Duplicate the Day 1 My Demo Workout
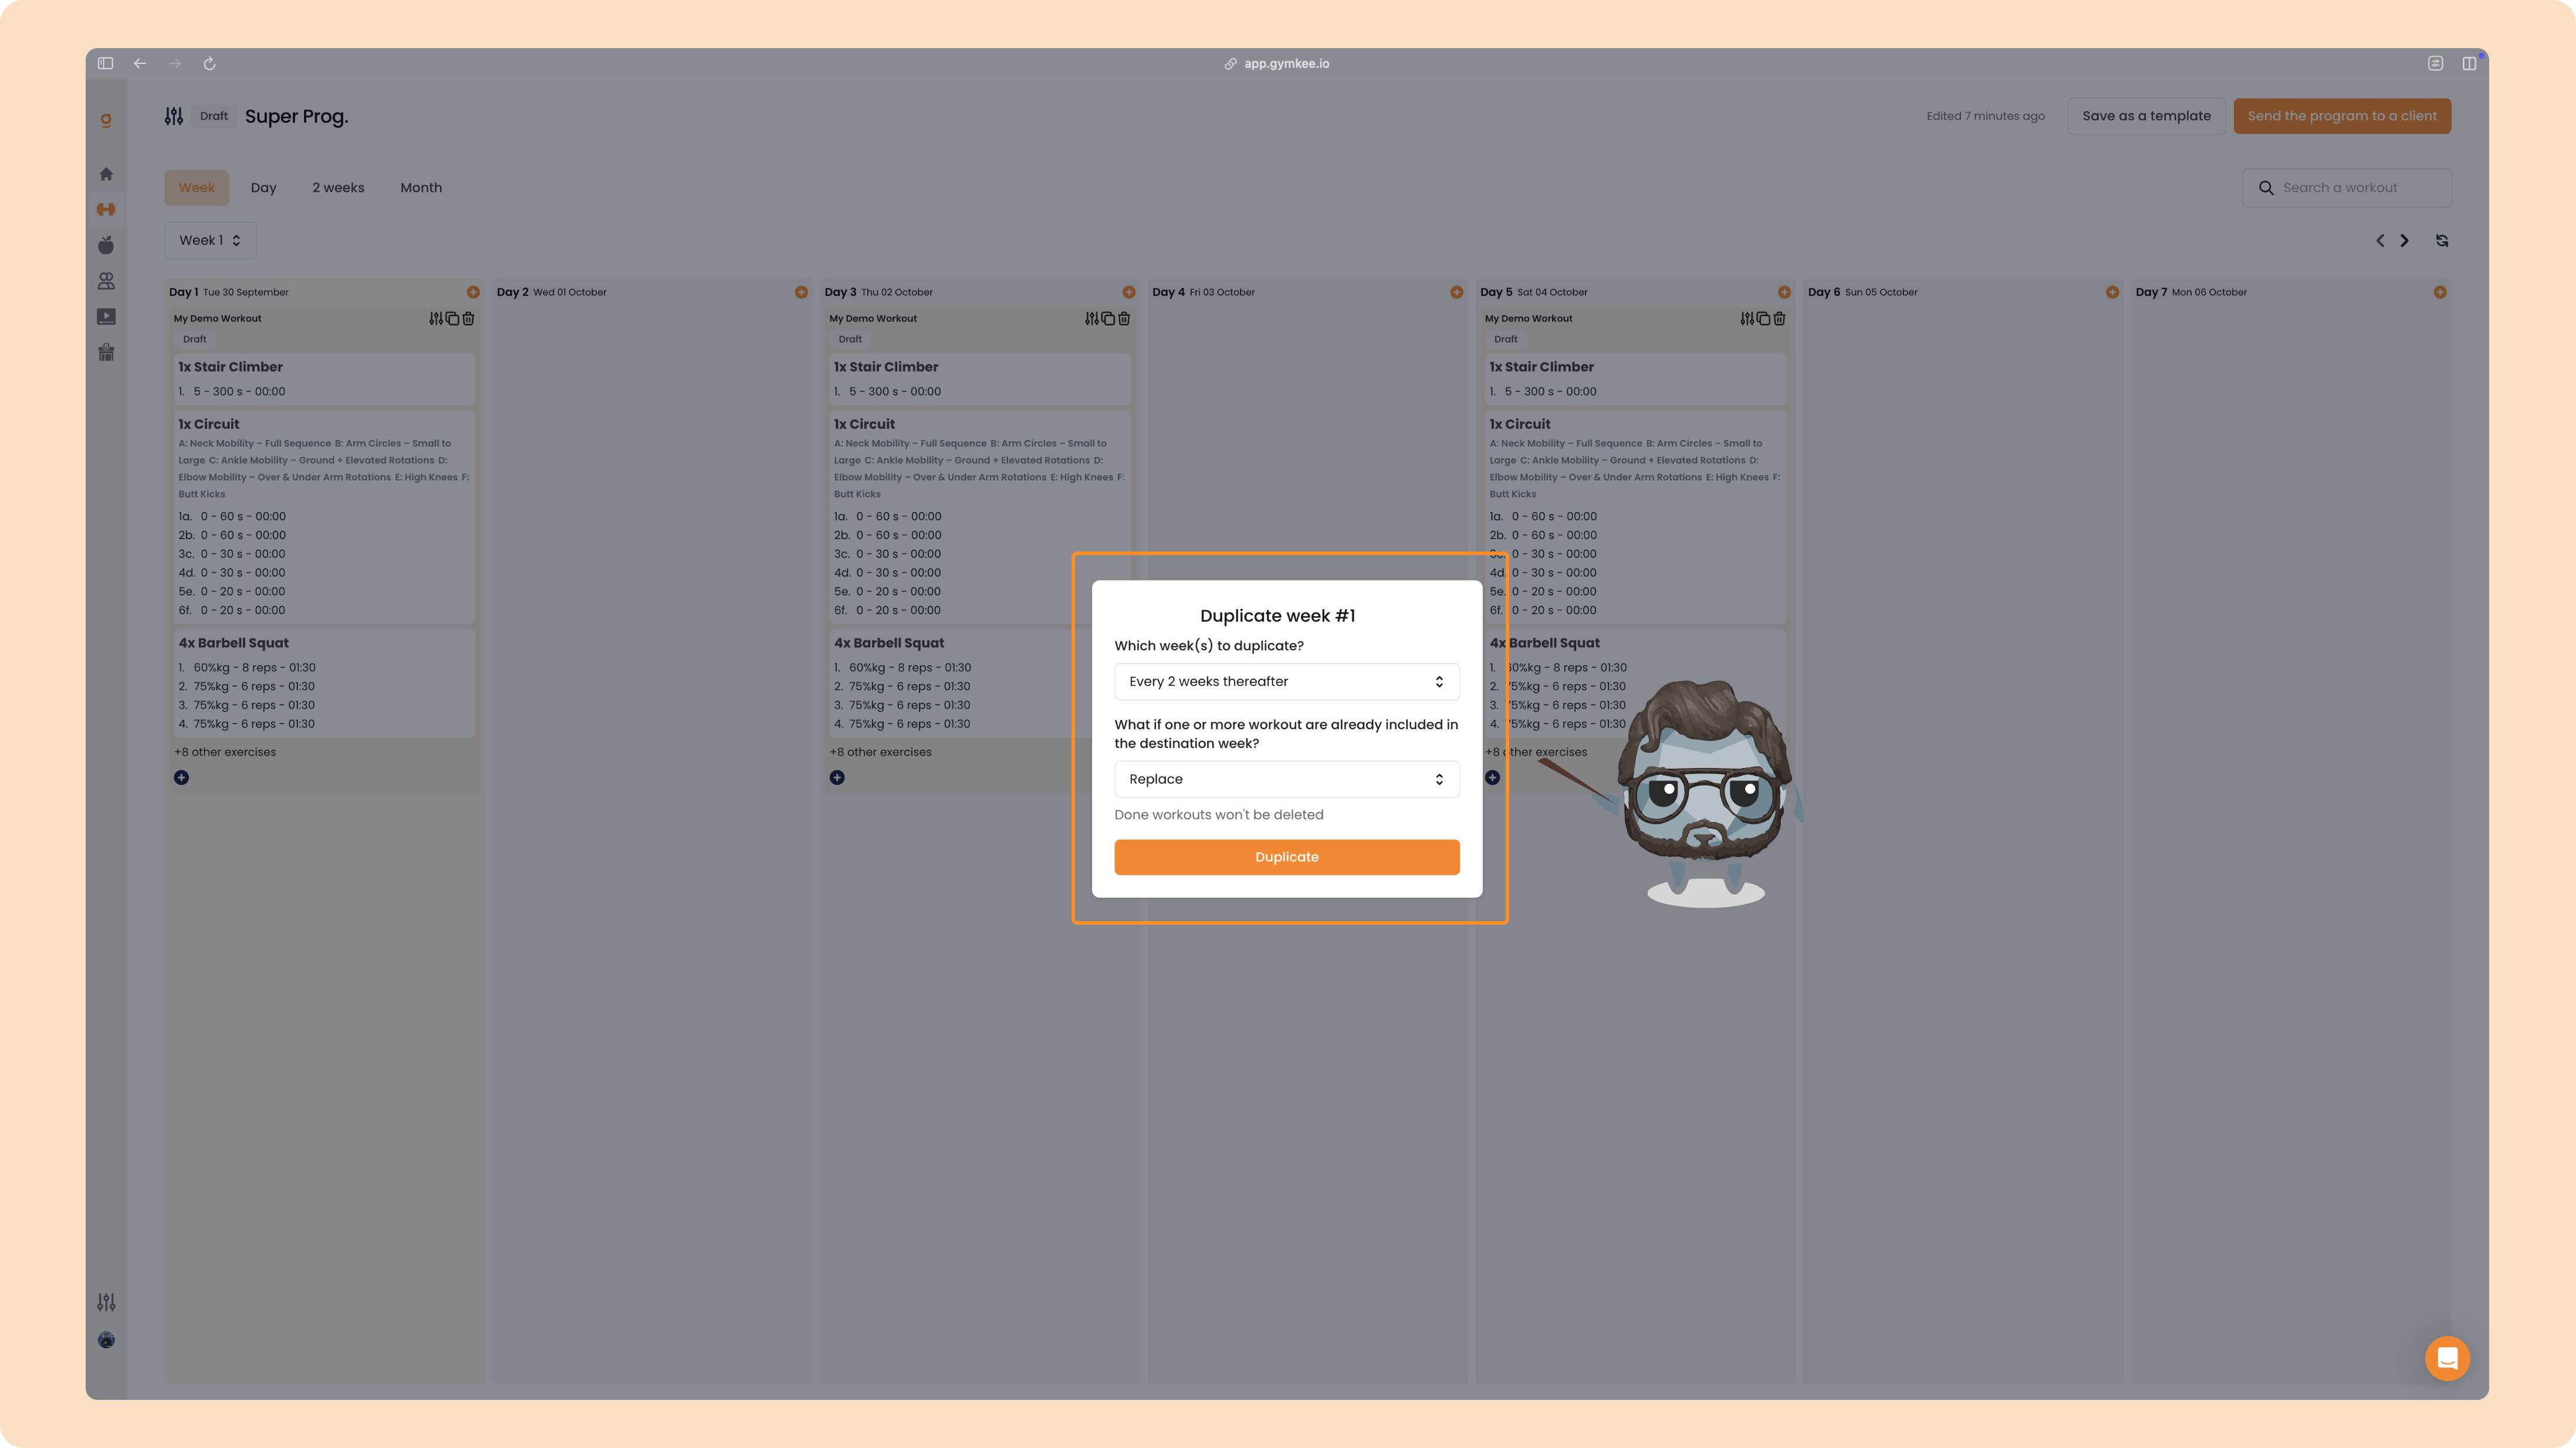 coord(452,318)
